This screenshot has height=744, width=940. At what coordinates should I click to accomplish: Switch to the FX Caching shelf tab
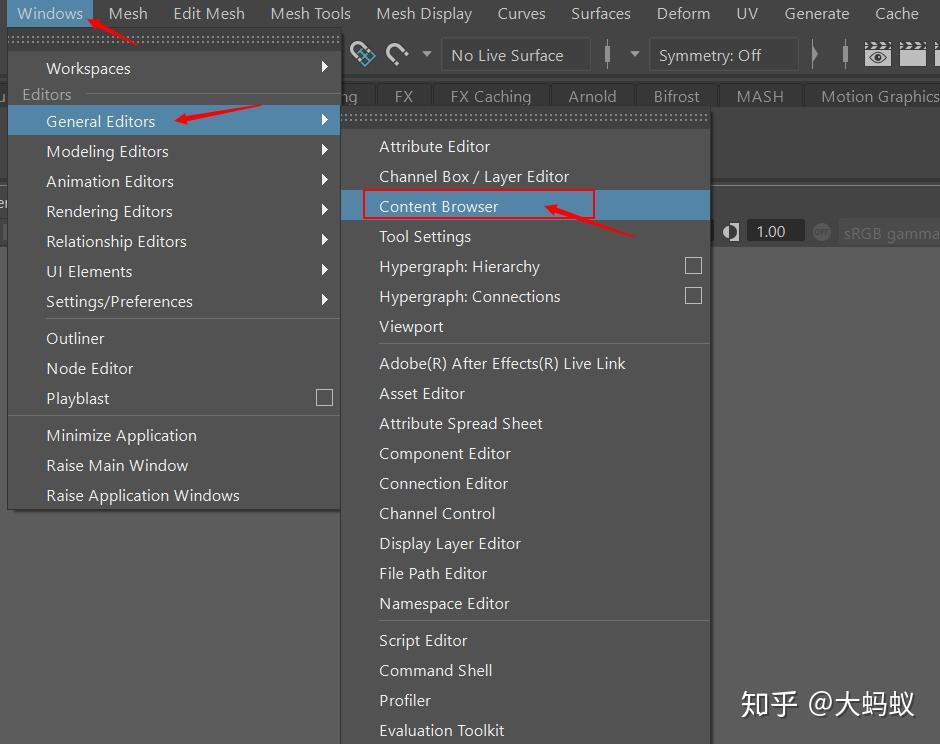coord(490,96)
